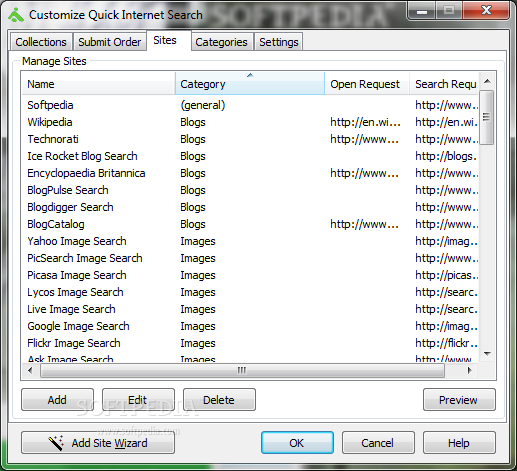This screenshot has height=471, width=517.
Task: Click the Add button
Action: point(57,400)
